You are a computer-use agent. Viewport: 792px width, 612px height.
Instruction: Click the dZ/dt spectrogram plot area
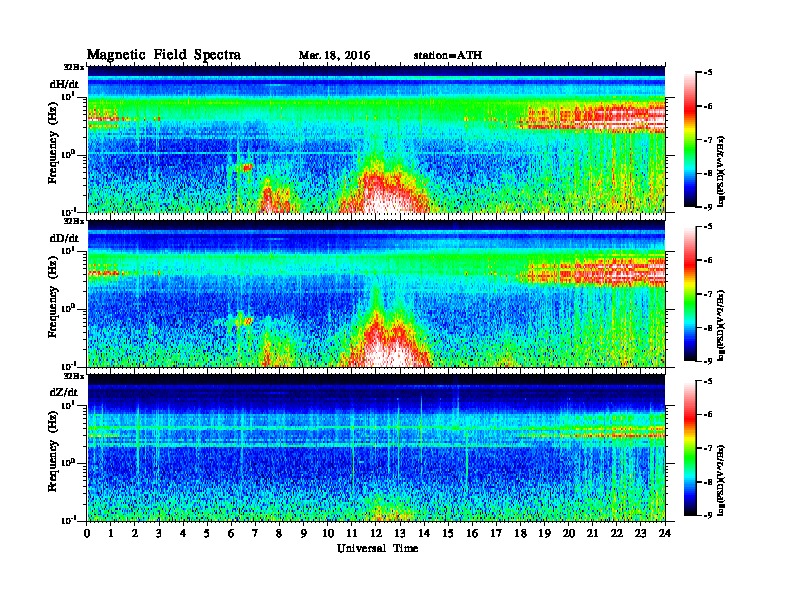pos(376,448)
